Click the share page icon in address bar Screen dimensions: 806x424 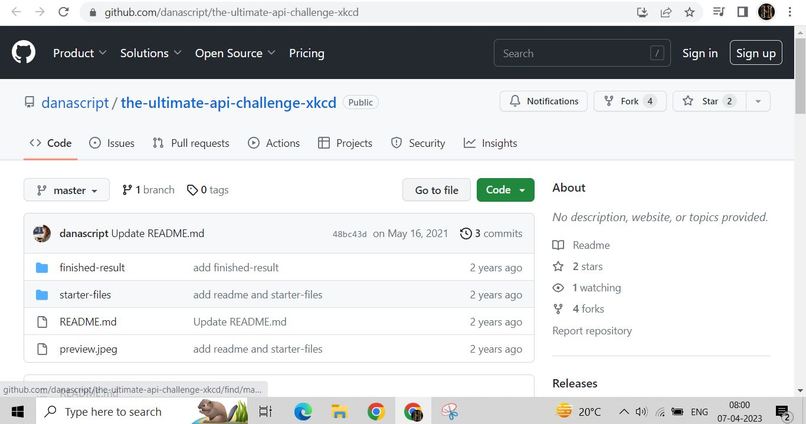pyautogui.click(x=666, y=12)
